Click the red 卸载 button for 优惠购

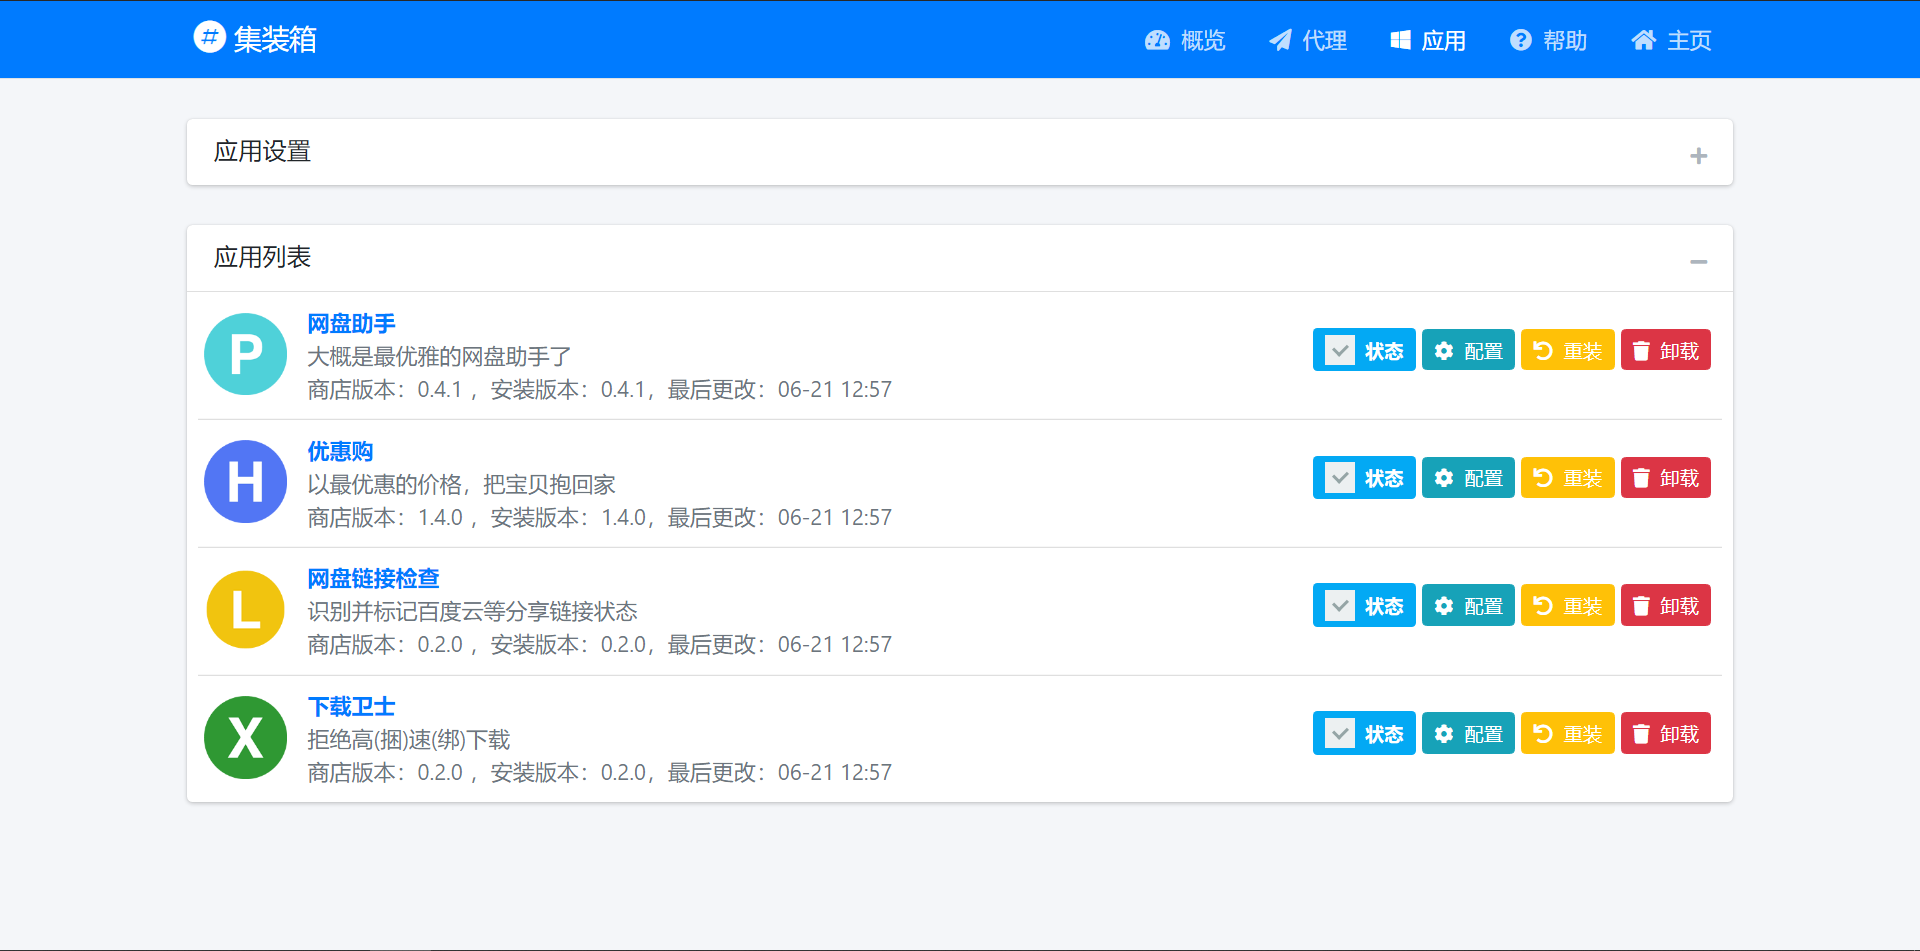pyautogui.click(x=1665, y=477)
